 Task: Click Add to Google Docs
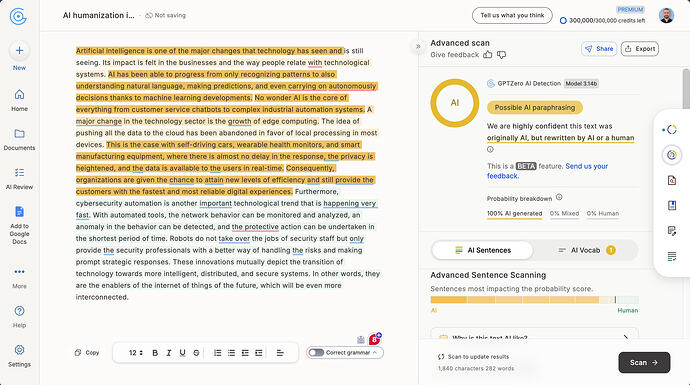click(x=19, y=225)
